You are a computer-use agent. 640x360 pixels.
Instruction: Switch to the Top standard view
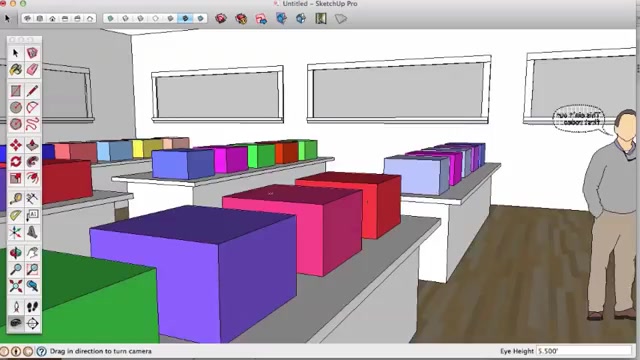(x=40, y=18)
